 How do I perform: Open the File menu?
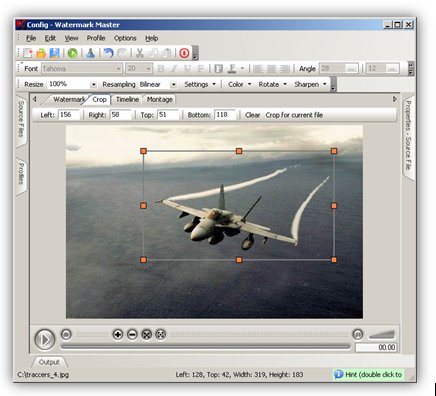pyautogui.click(x=31, y=38)
